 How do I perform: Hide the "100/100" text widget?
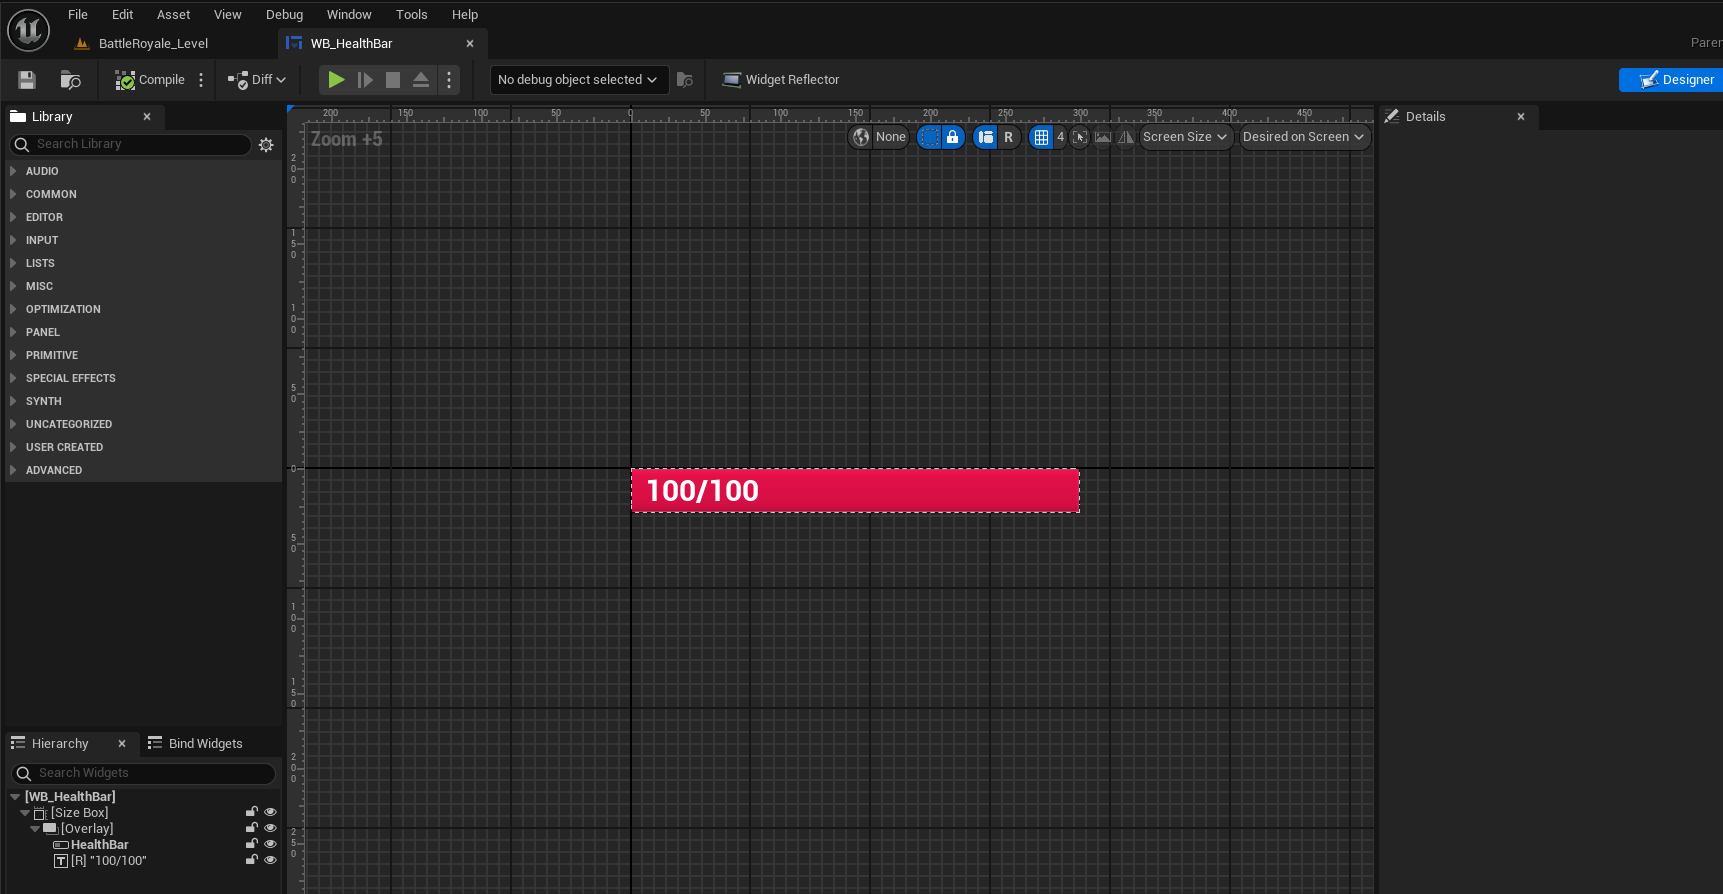270,861
